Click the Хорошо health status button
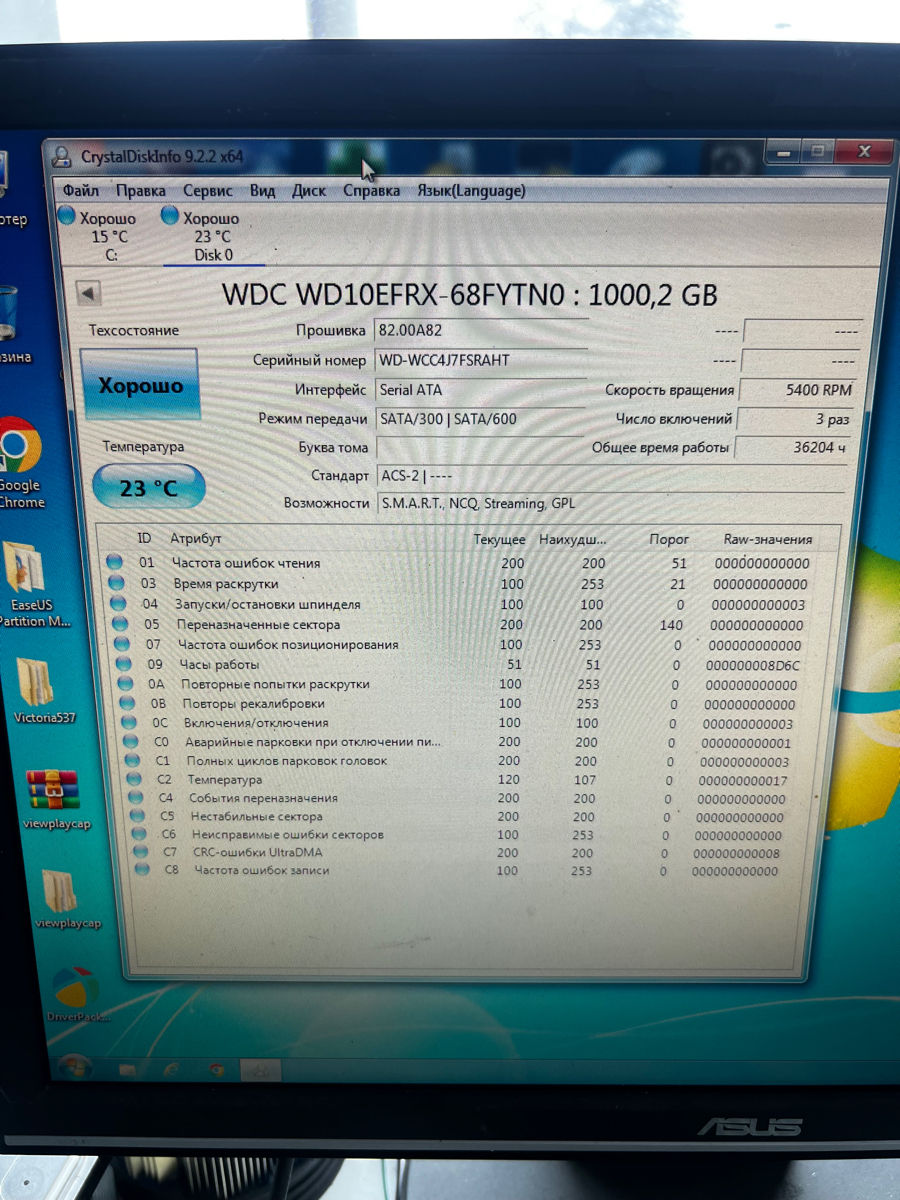Screen dimensions: 900x1200 coord(140,385)
